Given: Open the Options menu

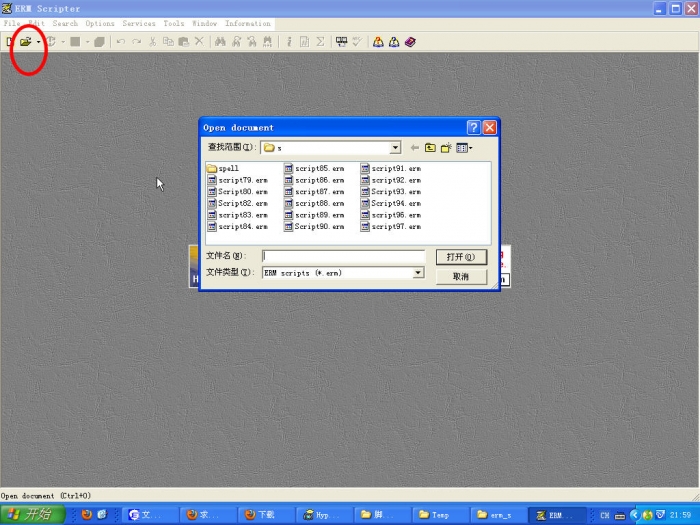Looking at the screenshot, I should pos(100,23).
